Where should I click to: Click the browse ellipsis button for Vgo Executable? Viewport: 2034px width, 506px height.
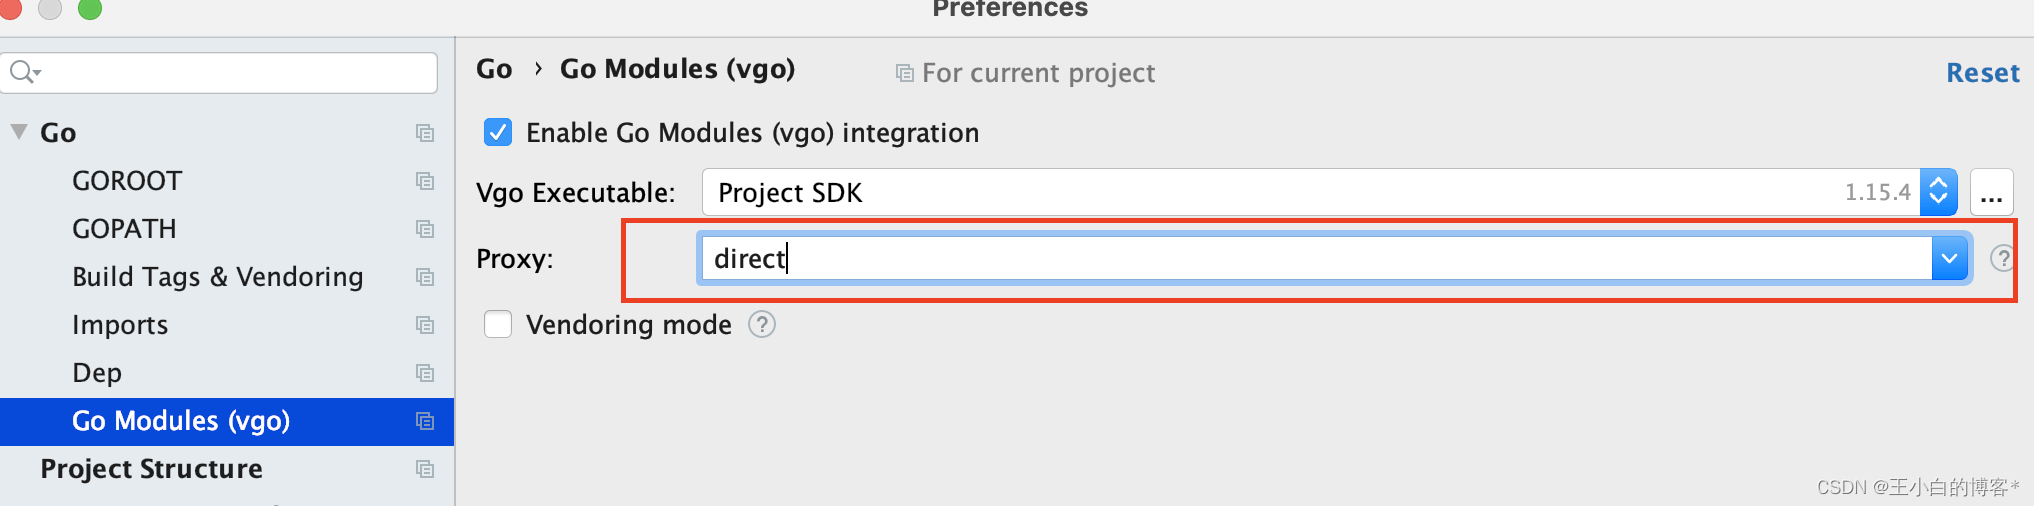1991,192
